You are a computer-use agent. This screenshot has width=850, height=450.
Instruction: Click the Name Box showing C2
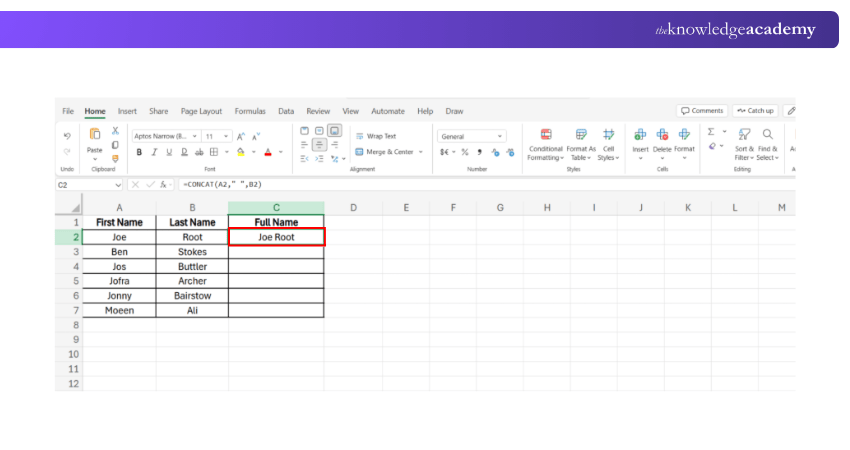pos(89,185)
